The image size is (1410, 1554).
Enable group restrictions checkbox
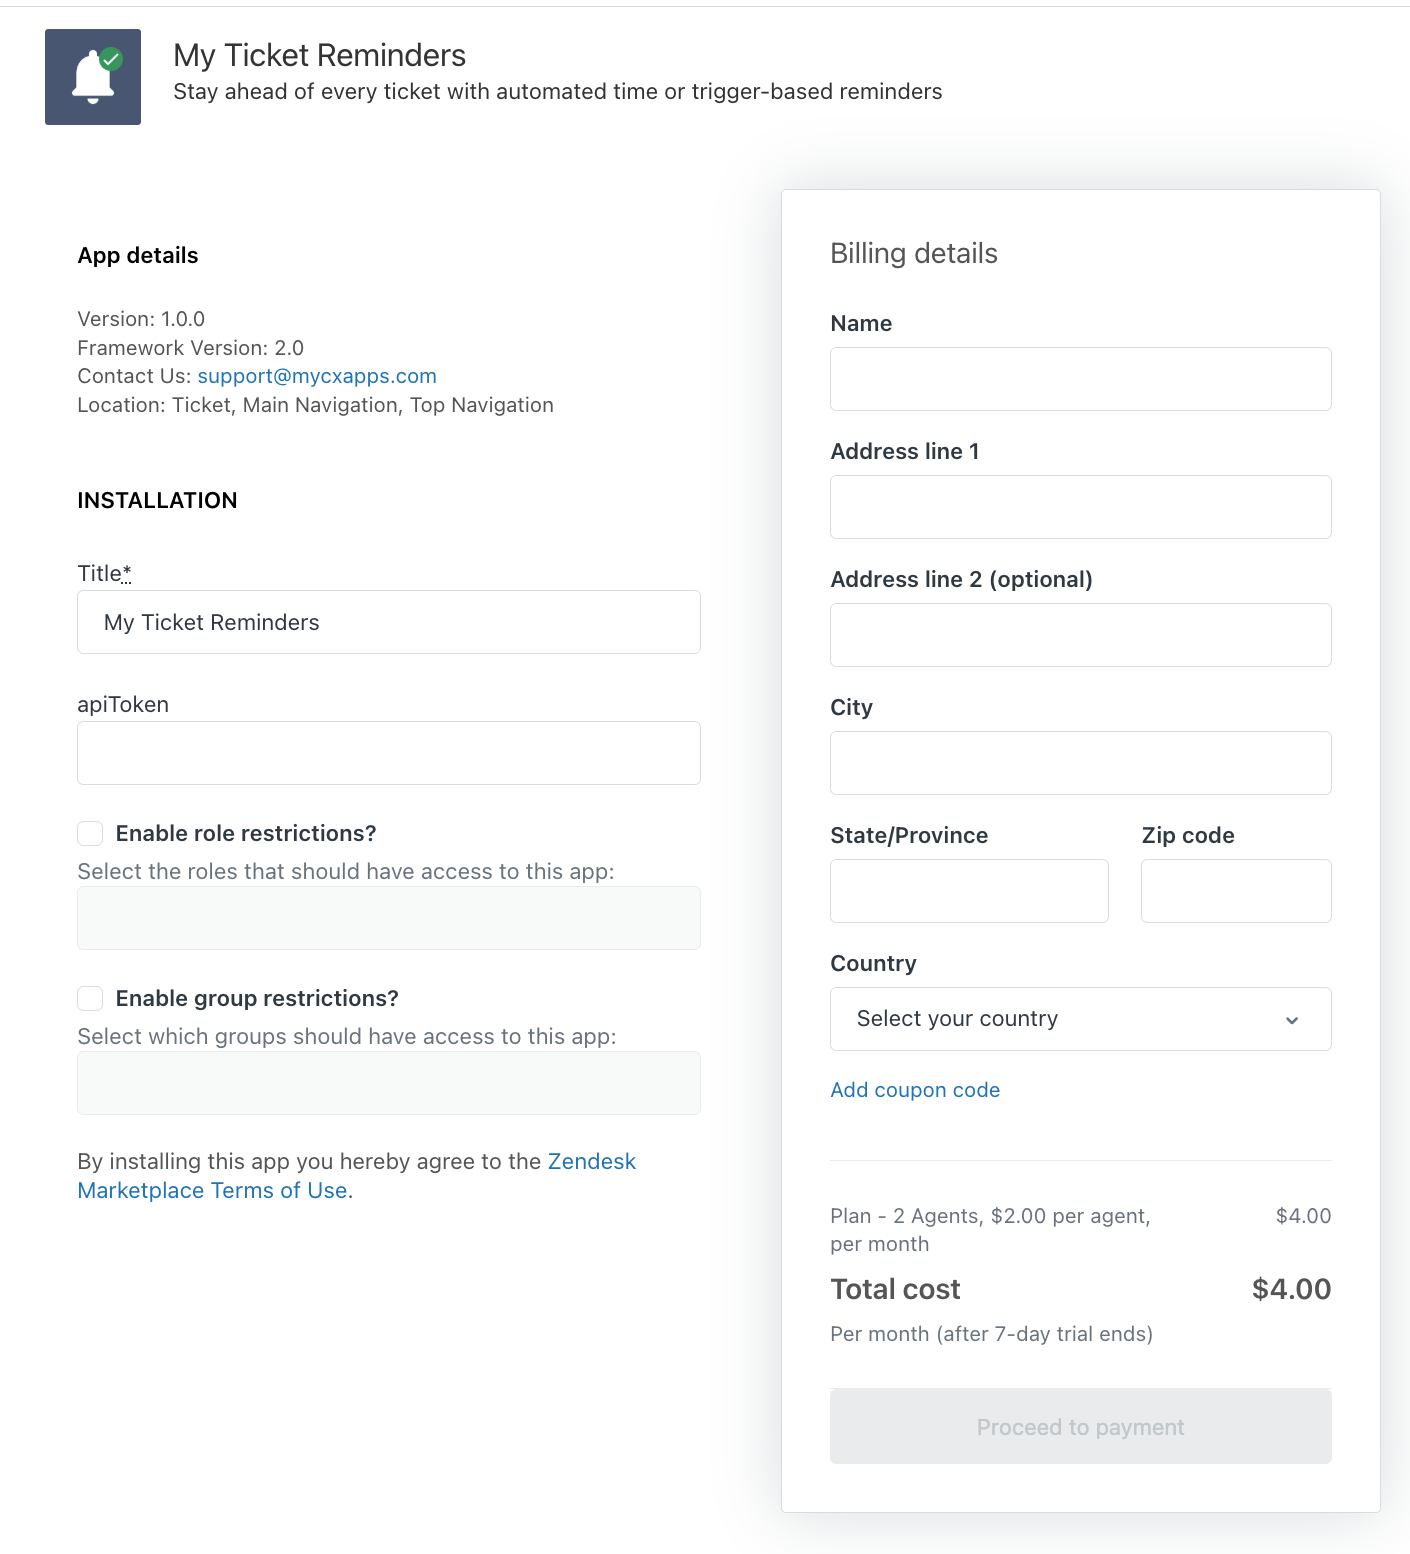coord(90,999)
